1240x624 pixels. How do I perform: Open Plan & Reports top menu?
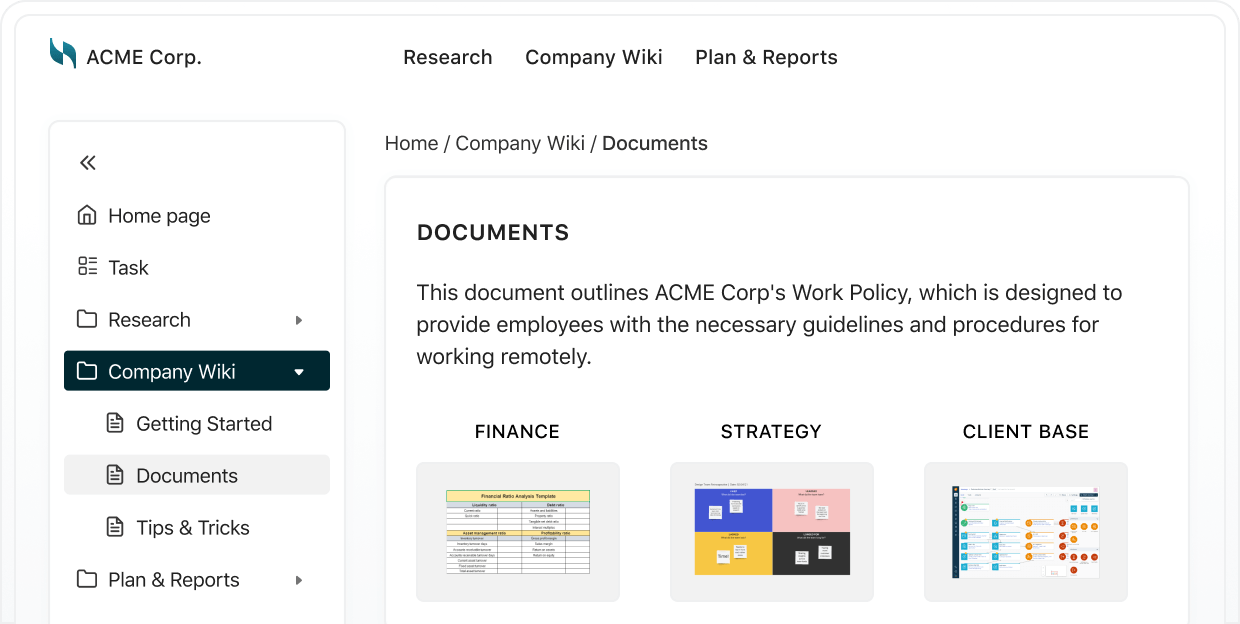[x=766, y=57]
